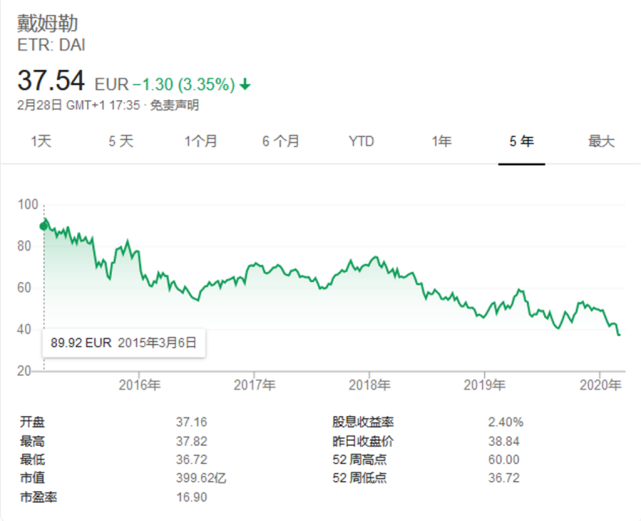Image resolution: width=641 pixels, height=521 pixels.
Task: Select the 1天 time range tab
Action: pyautogui.click(x=41, y=141)
